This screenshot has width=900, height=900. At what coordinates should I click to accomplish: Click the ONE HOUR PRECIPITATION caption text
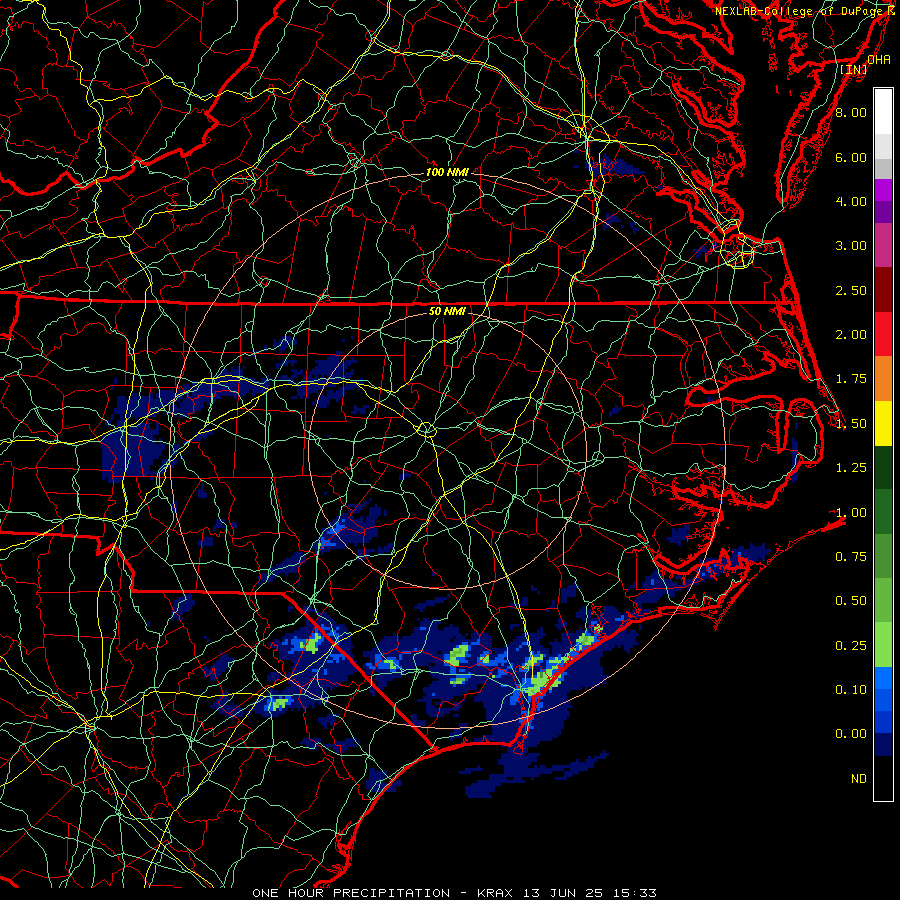351,893
